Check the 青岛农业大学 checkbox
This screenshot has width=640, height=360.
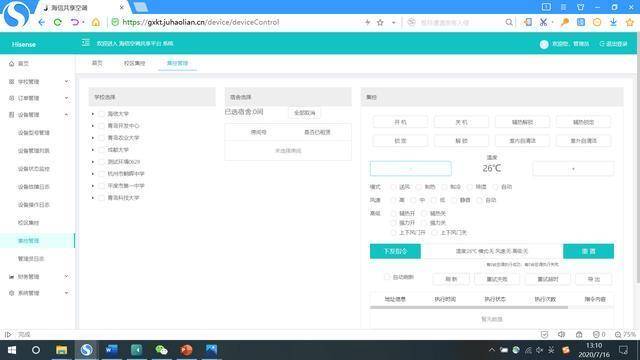(x=101, y=138)
